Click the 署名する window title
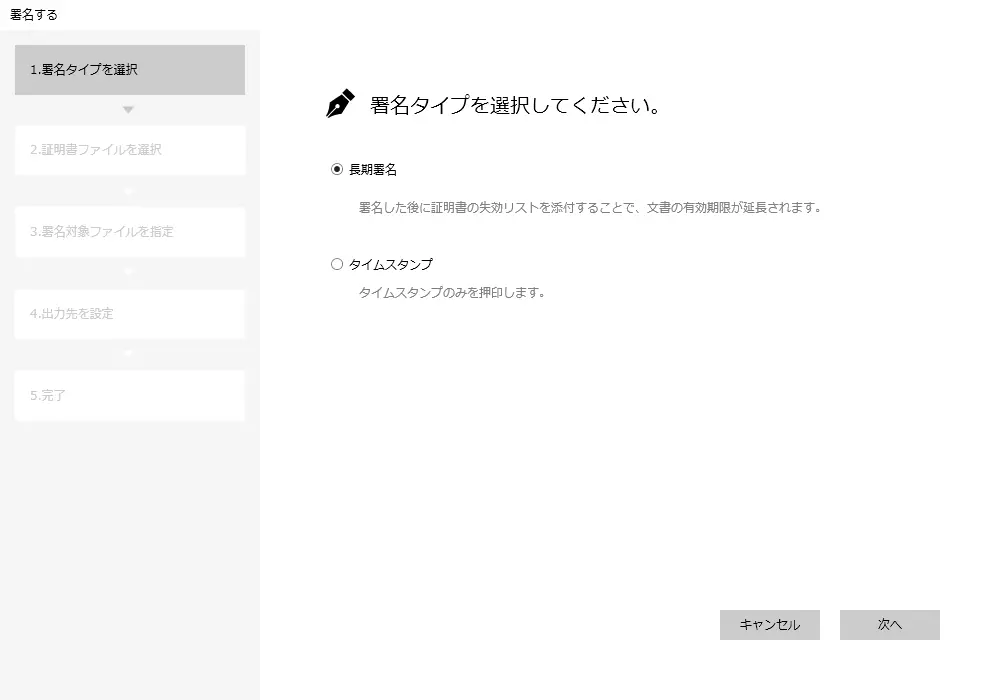 [x=34, y=14]
